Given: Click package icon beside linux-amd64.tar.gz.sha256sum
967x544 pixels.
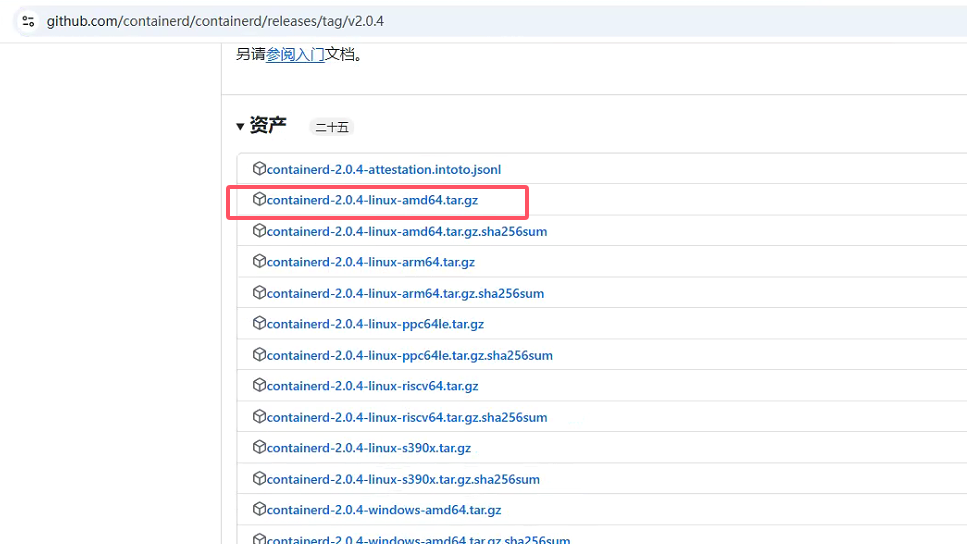Looking at the screenshot, I should pyautogui.click(x=259, y=231).
